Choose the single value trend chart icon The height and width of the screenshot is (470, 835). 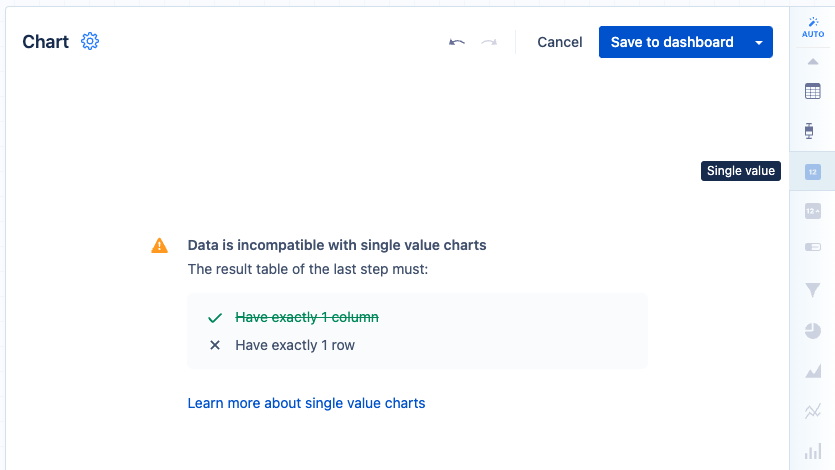[813, 211]
